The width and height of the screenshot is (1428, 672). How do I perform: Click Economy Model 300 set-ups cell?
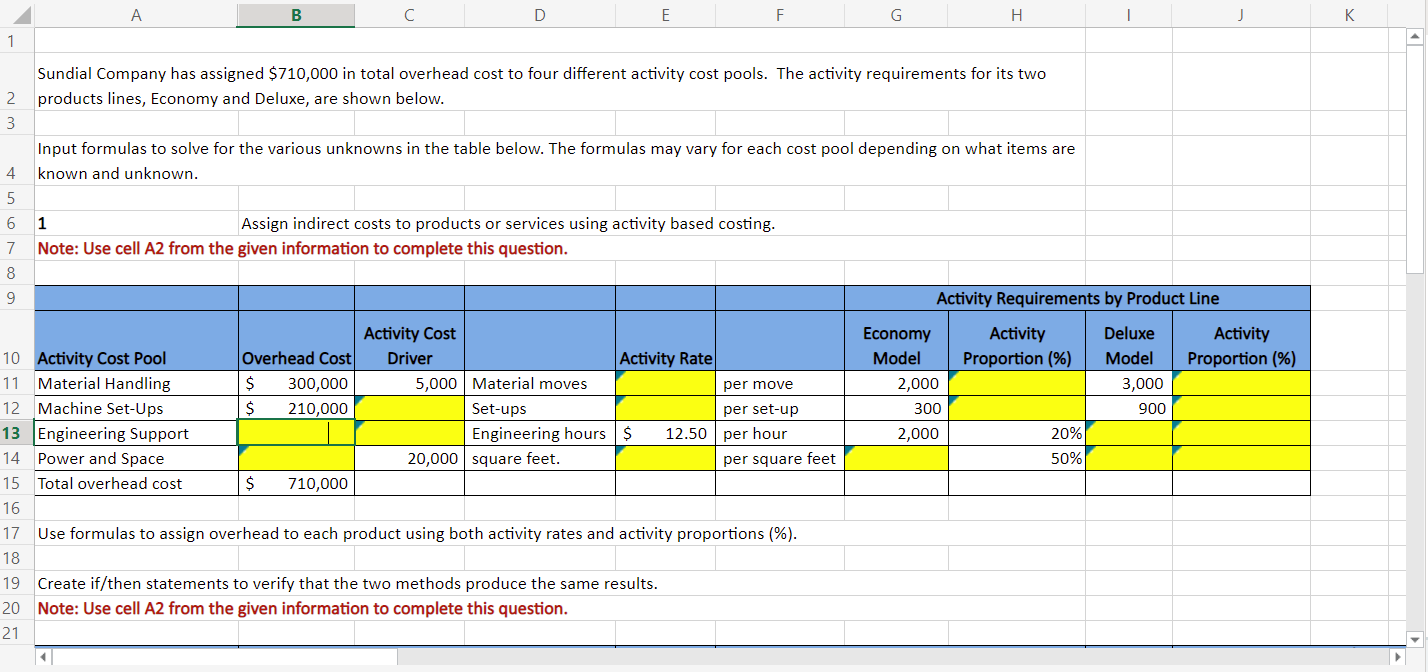click(896, 408)
